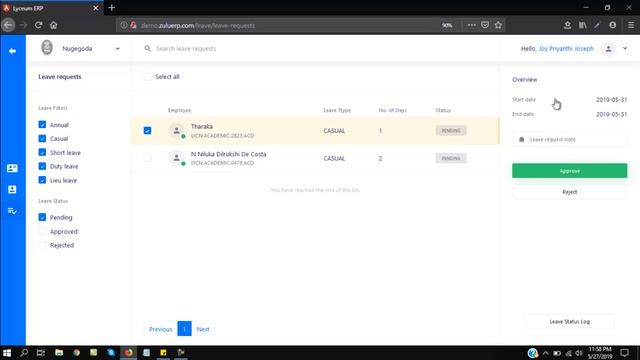Viewport: 640px width, 360px height.
Task: Click the Leave request note field
Action: click(569, 139)
